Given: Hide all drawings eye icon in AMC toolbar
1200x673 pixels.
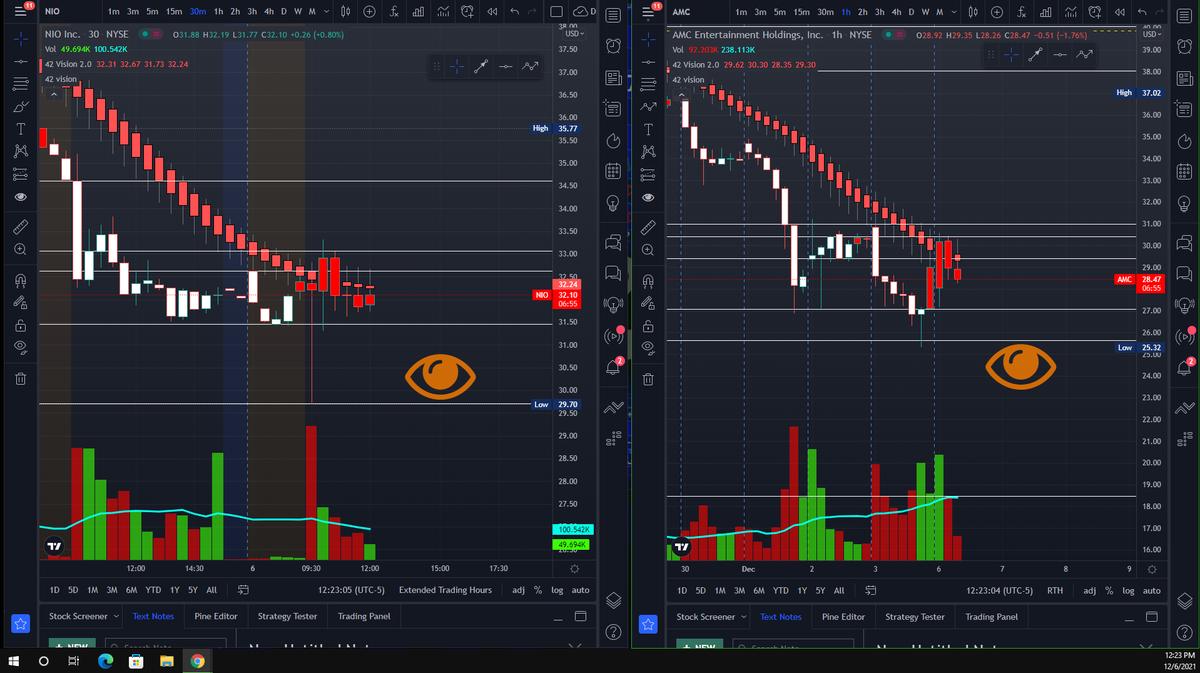Looking at the screenshot, I should tap(648, 347).
